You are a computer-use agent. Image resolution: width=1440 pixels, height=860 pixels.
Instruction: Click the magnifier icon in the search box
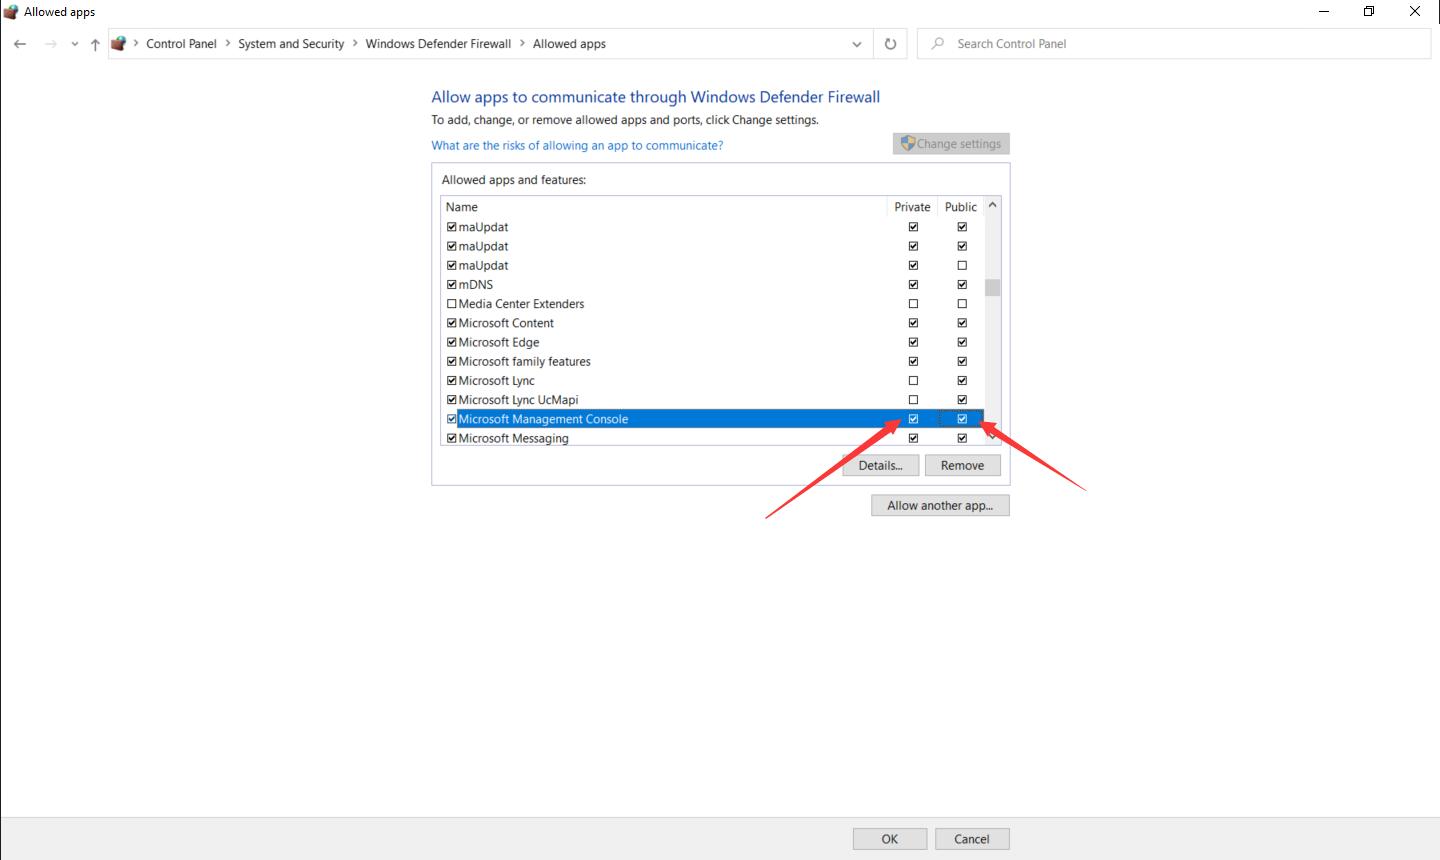click(x=937, y=43)
